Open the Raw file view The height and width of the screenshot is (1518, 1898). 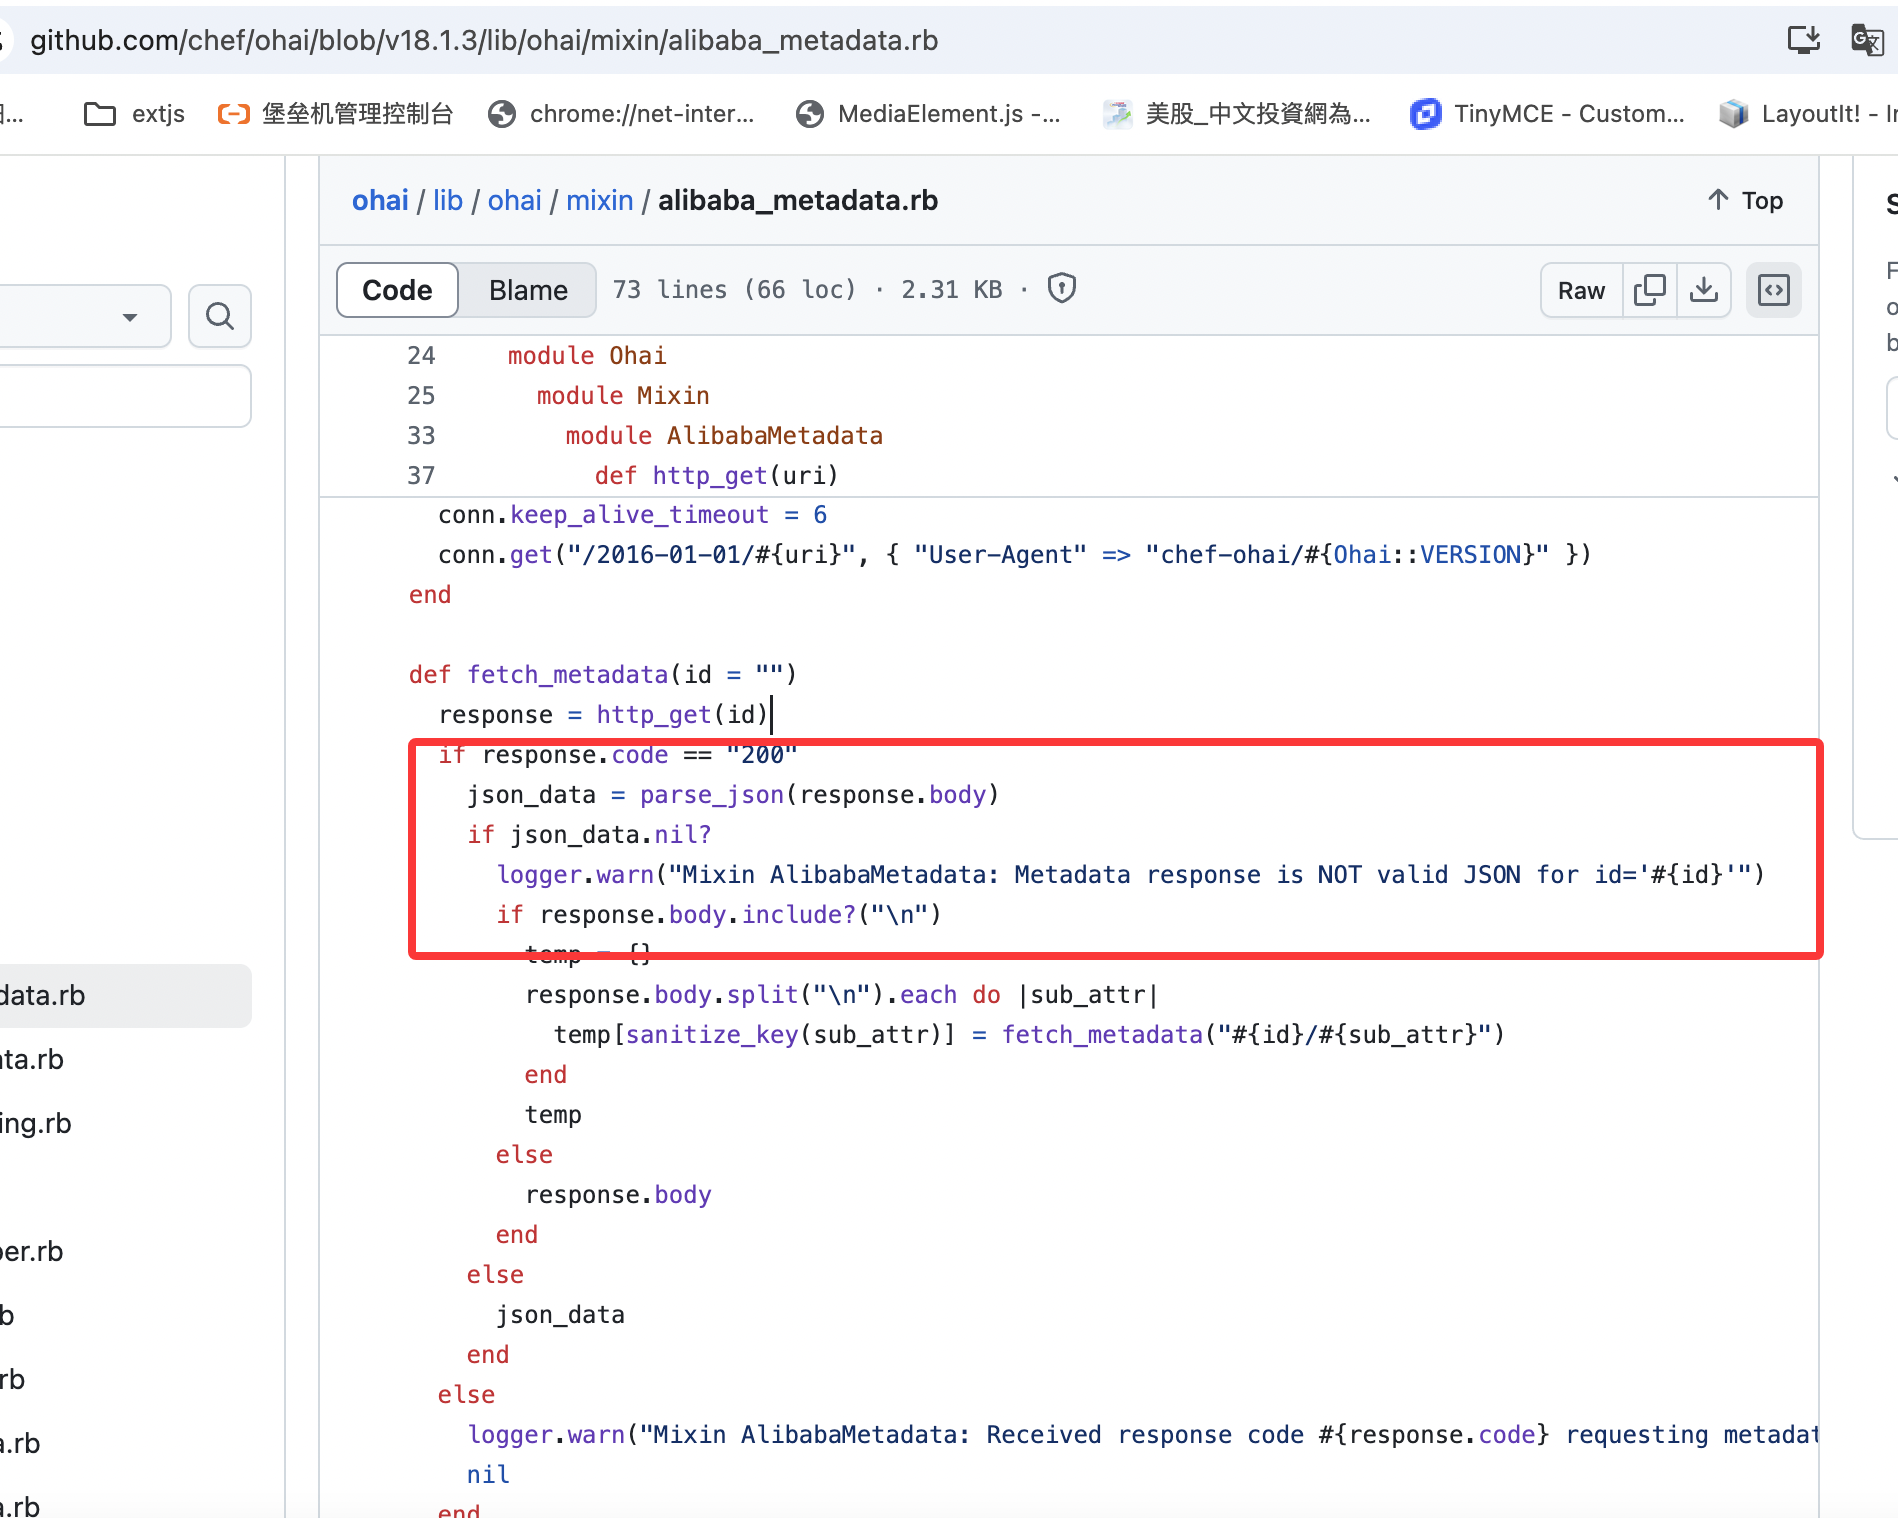click(1581, 291)
